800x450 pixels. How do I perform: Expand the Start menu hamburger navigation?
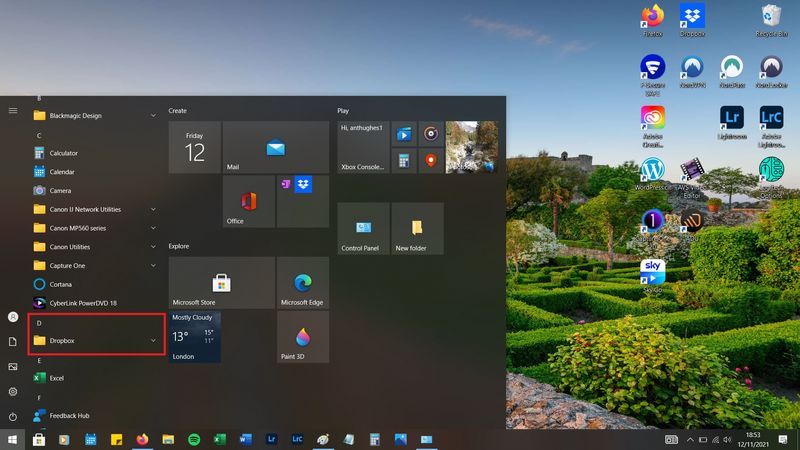[13, 110]
